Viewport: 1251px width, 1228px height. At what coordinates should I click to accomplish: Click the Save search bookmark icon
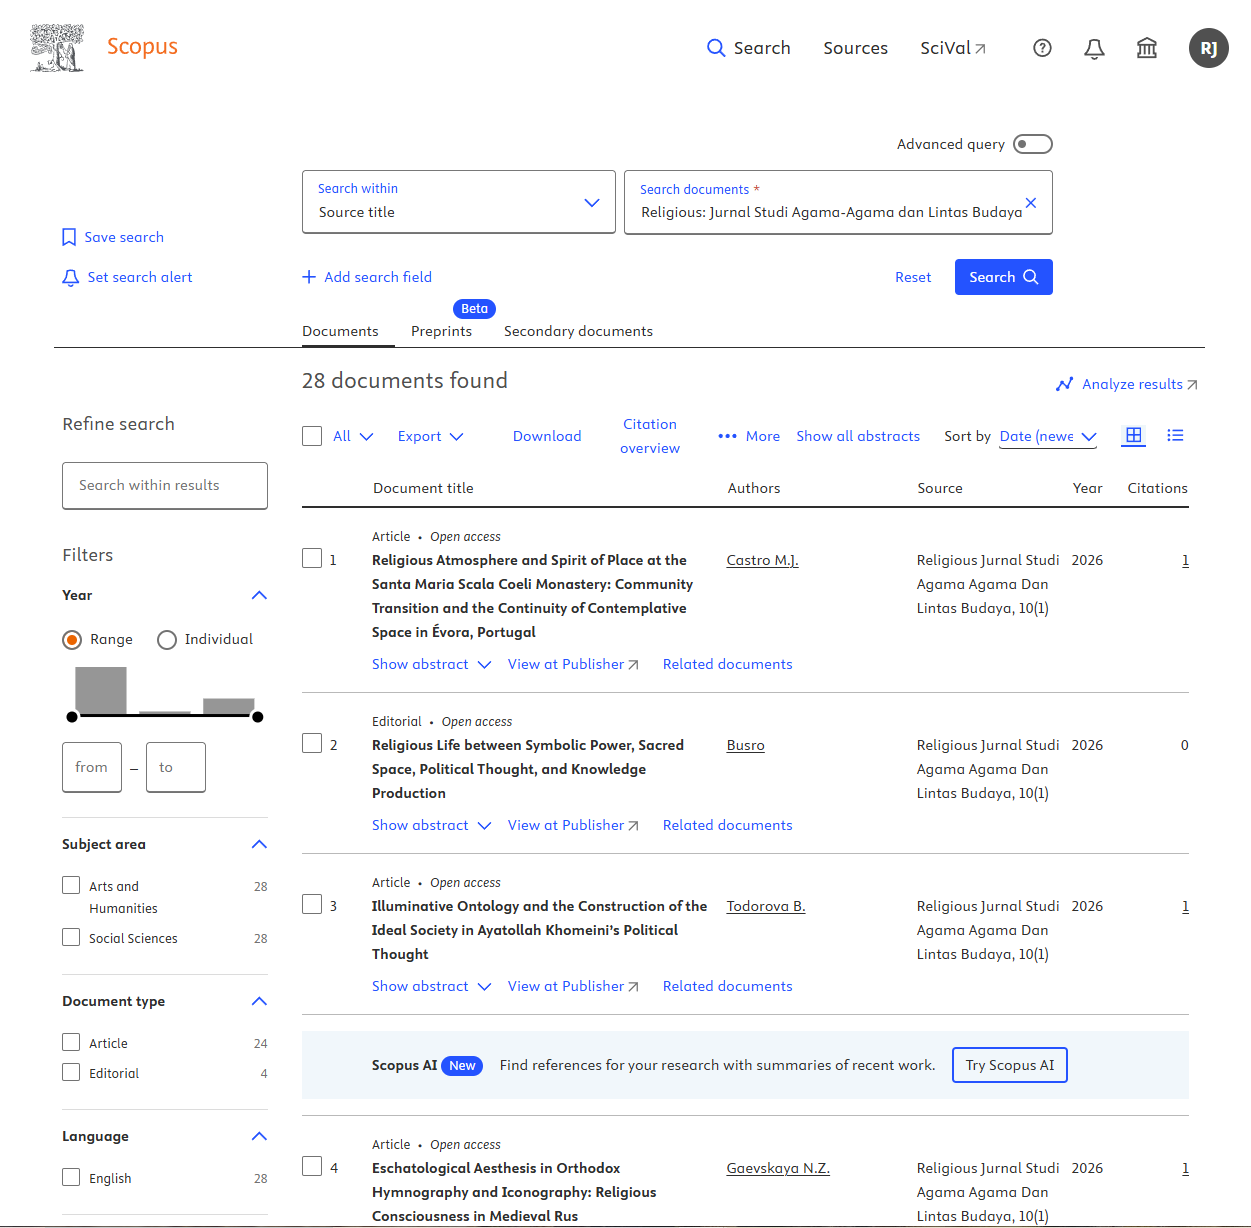69,237
